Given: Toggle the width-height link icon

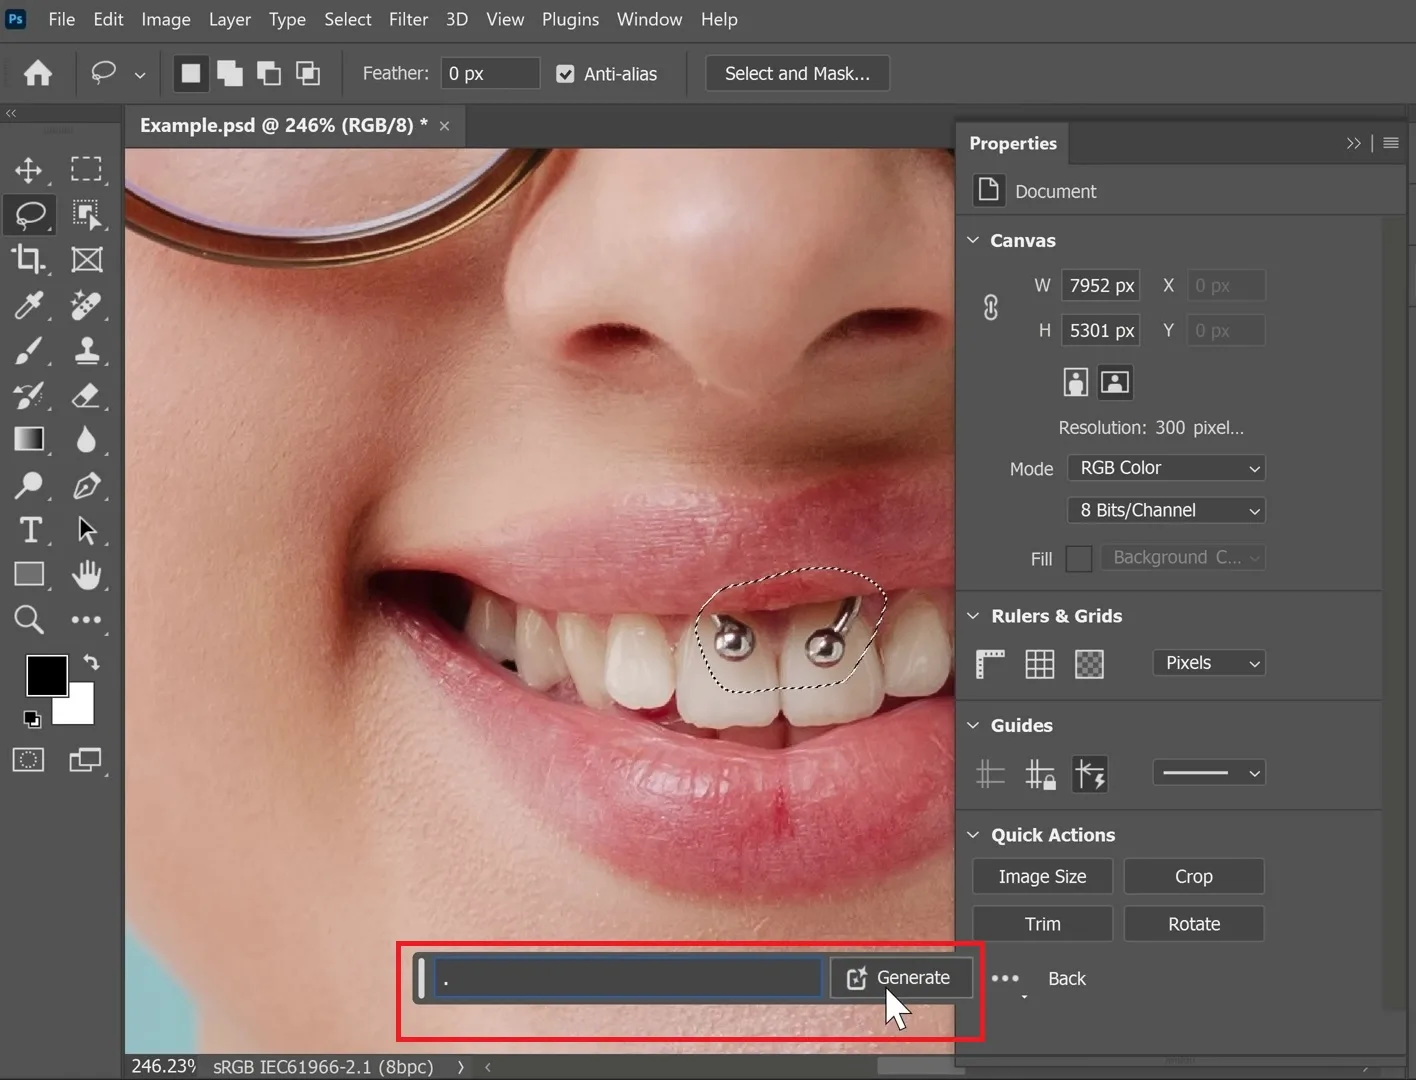Looking at the screenshot, I should (x=990, y=308).
